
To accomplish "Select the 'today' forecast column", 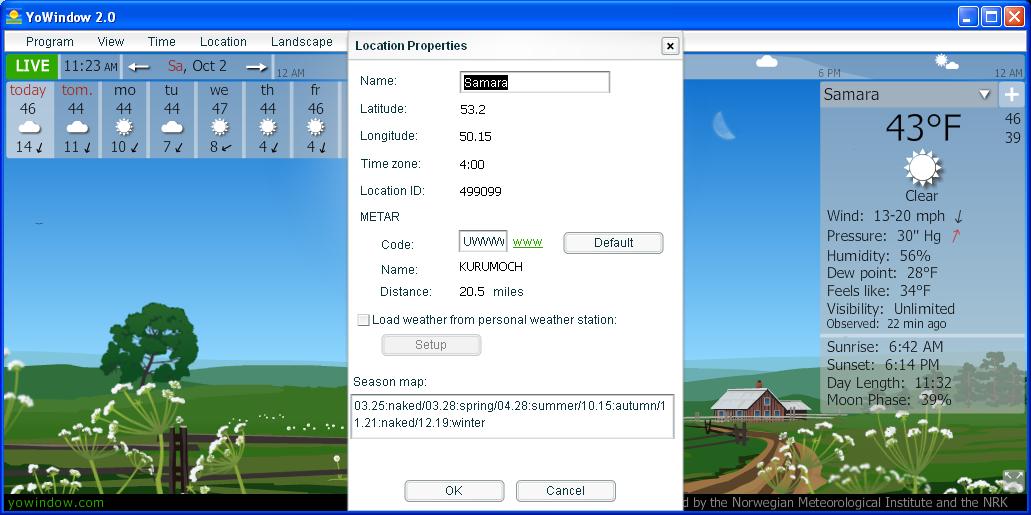I will [28, 119].
